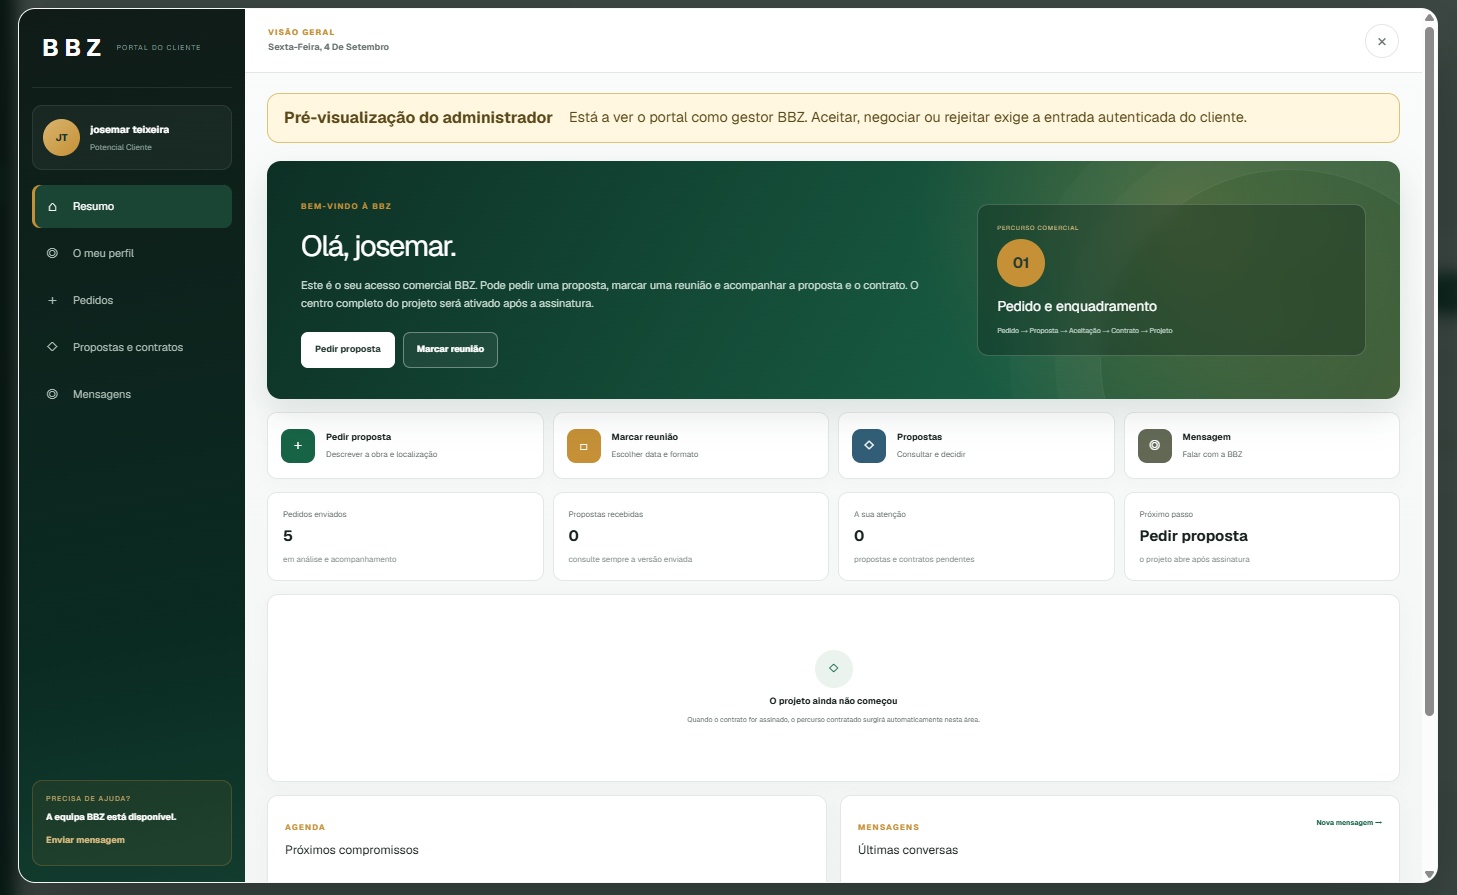Click the diamond icon beside Propostas e contratos
The image size is (1457, 895).
coord(52,348)
